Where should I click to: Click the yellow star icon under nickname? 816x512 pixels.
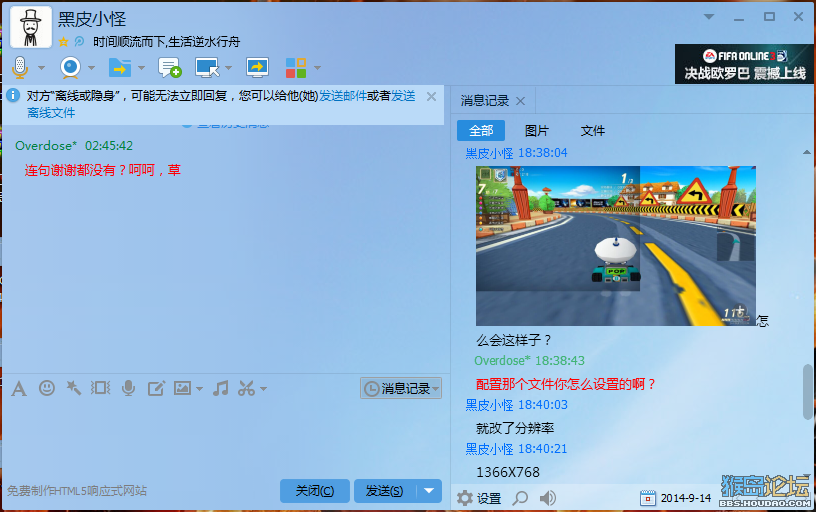click(x=63, y=42)
